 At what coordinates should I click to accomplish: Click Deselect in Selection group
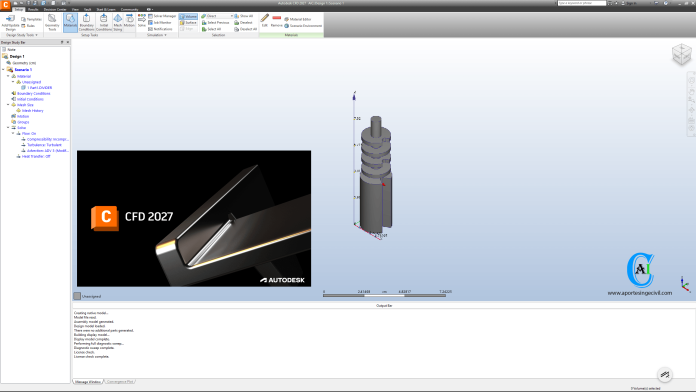[x=243, y=22]
